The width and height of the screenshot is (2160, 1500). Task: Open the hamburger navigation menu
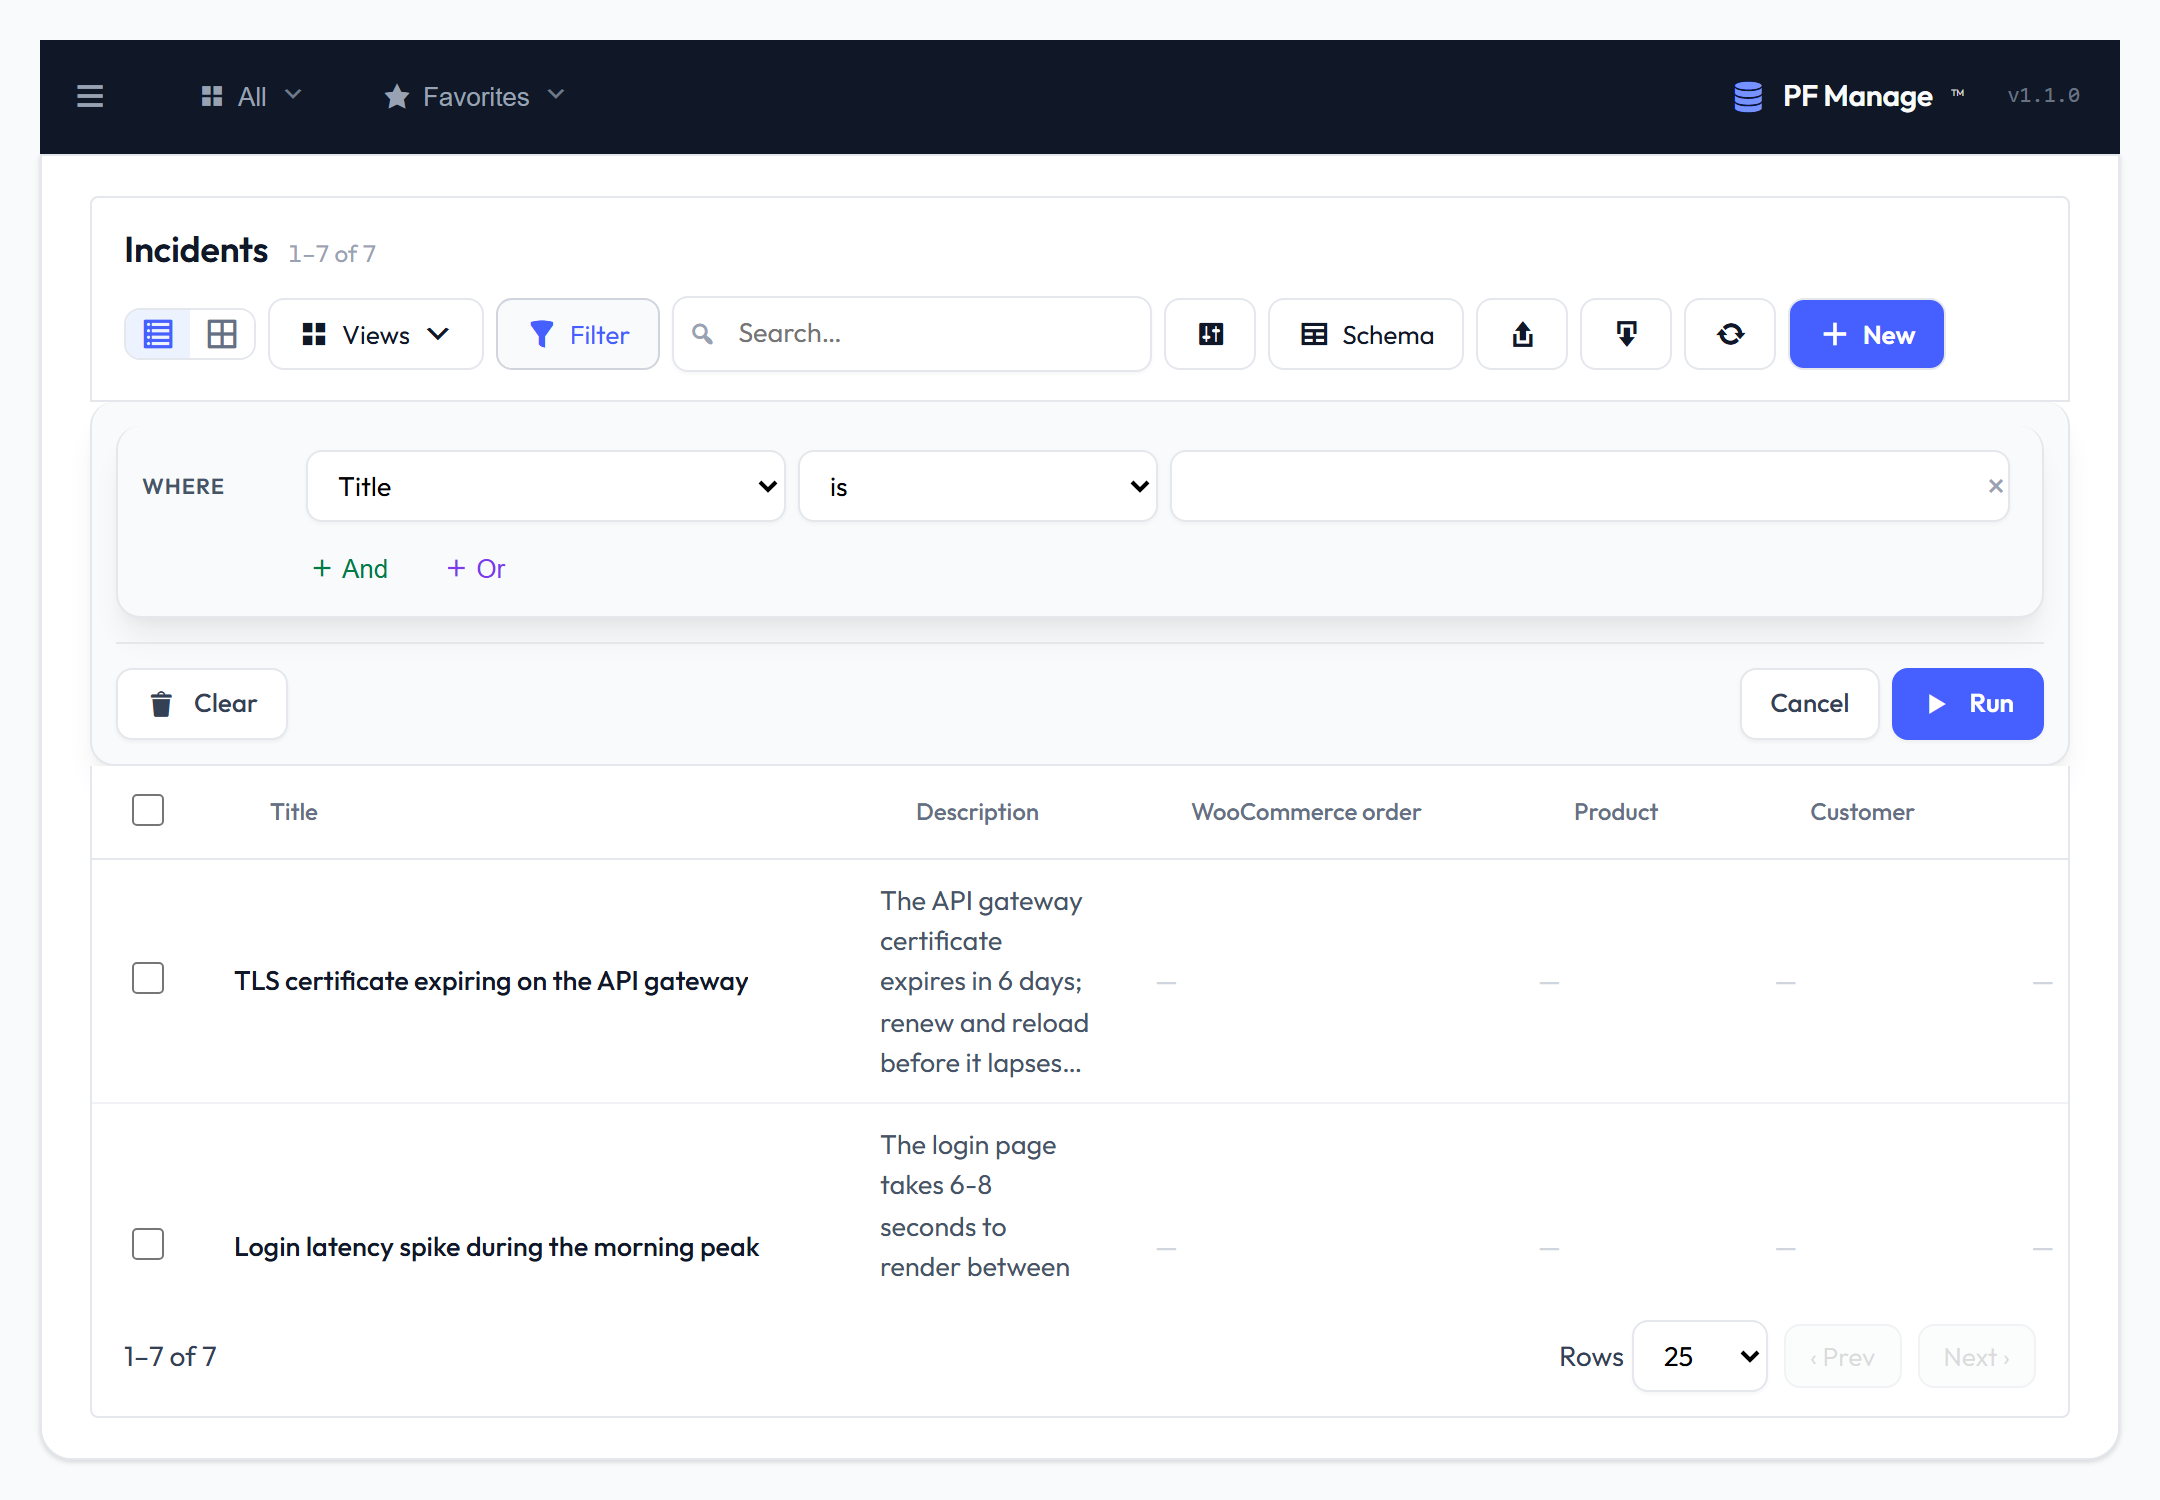pyautogui.click(x=90, y=96)
